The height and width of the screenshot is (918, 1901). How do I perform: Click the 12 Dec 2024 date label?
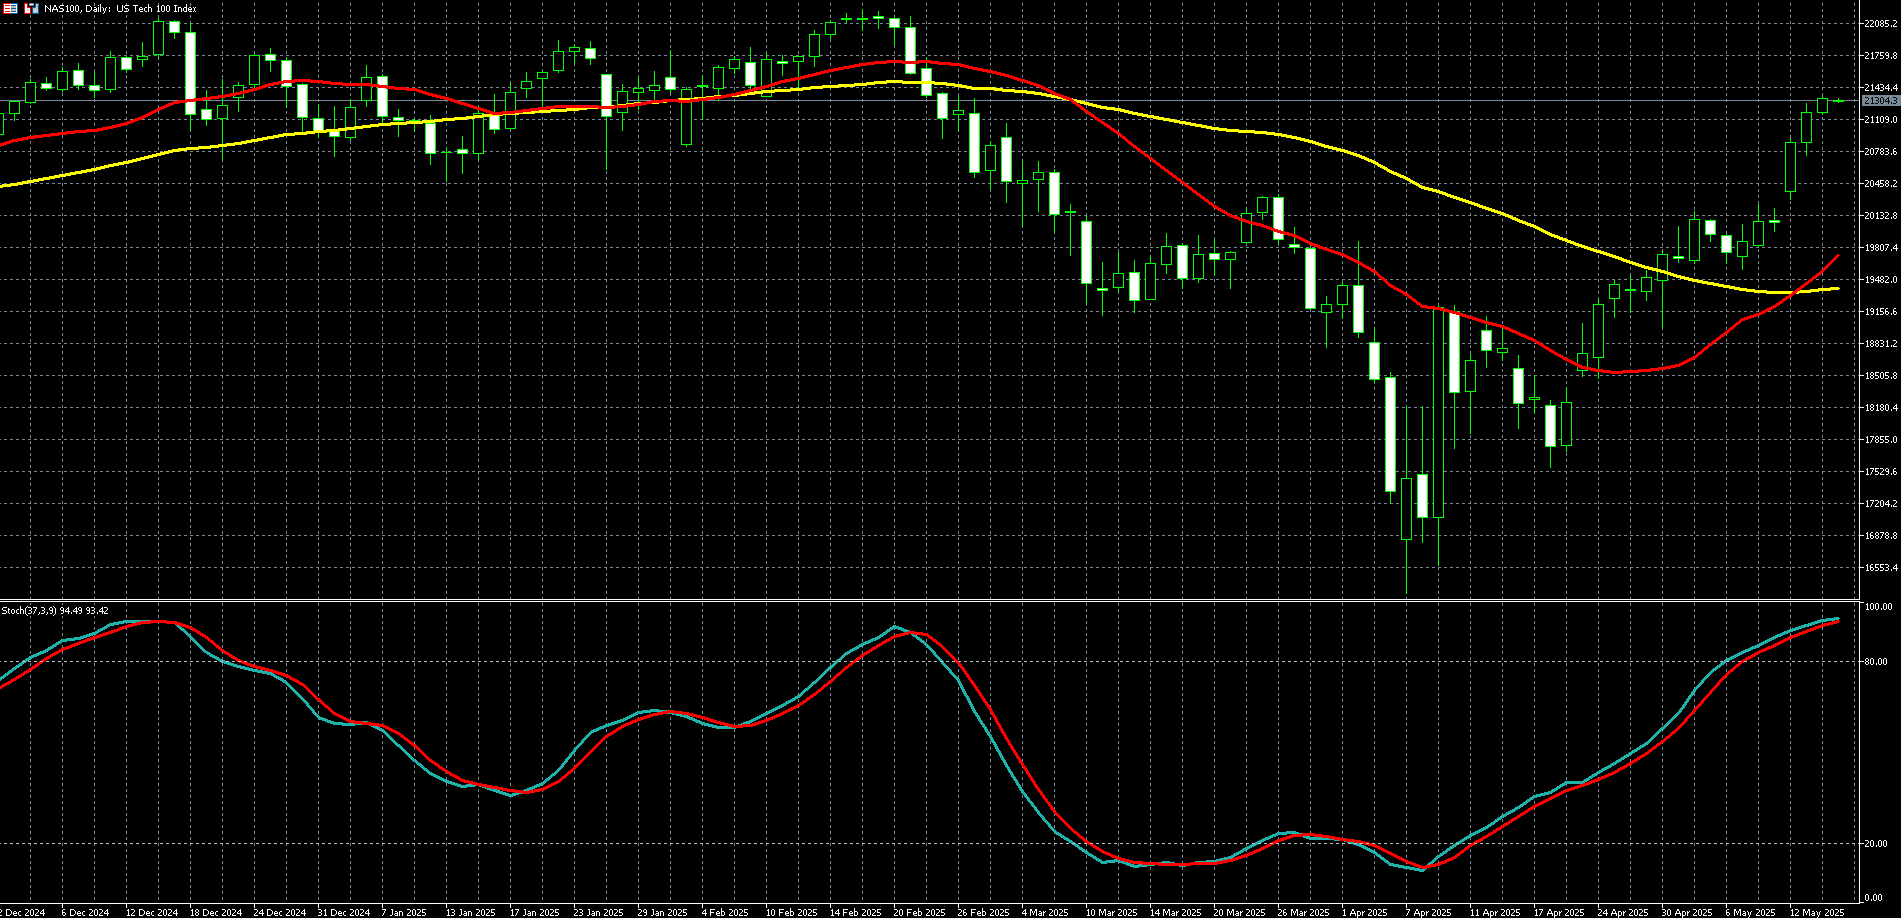(151, 912)
